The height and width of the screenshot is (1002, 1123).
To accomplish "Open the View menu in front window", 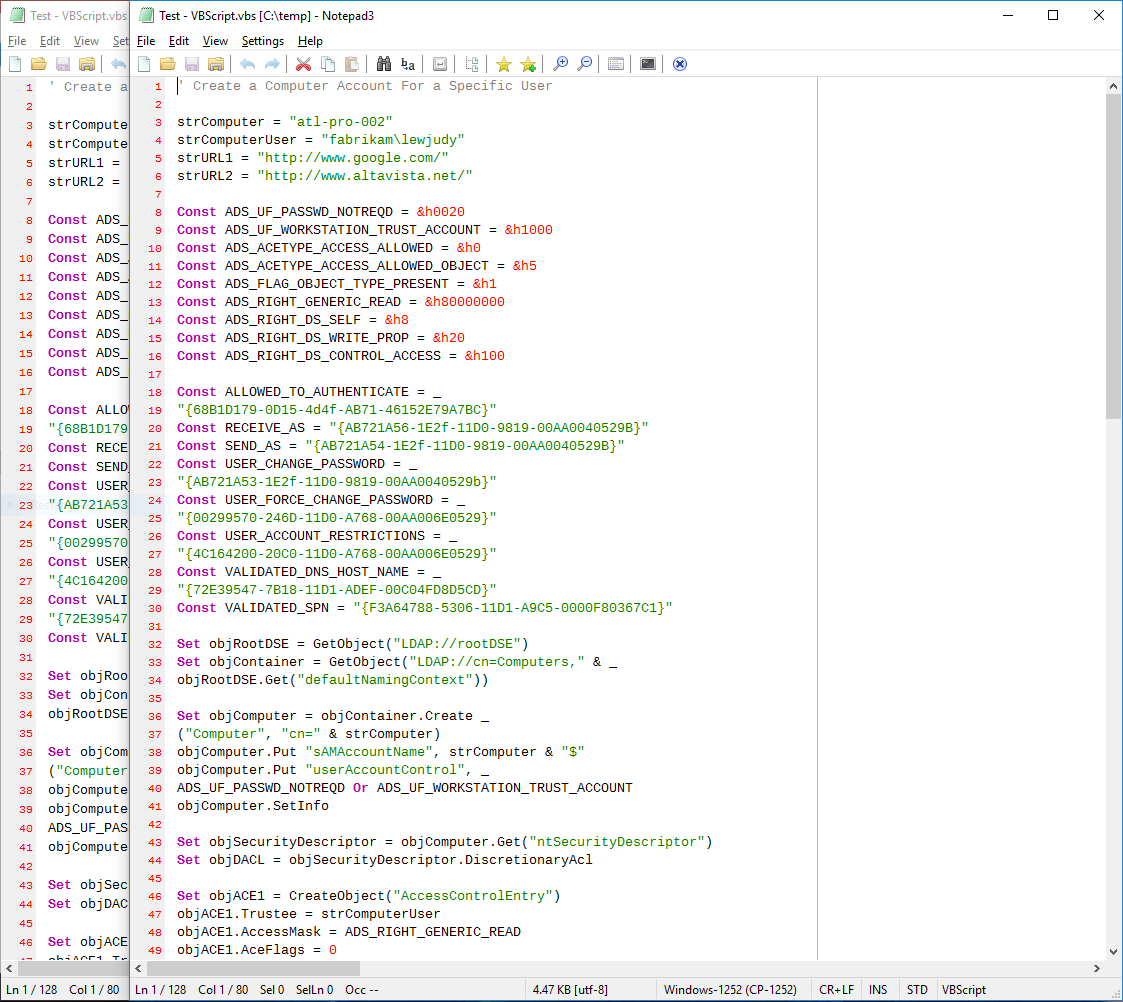I will tap(215, 41).
